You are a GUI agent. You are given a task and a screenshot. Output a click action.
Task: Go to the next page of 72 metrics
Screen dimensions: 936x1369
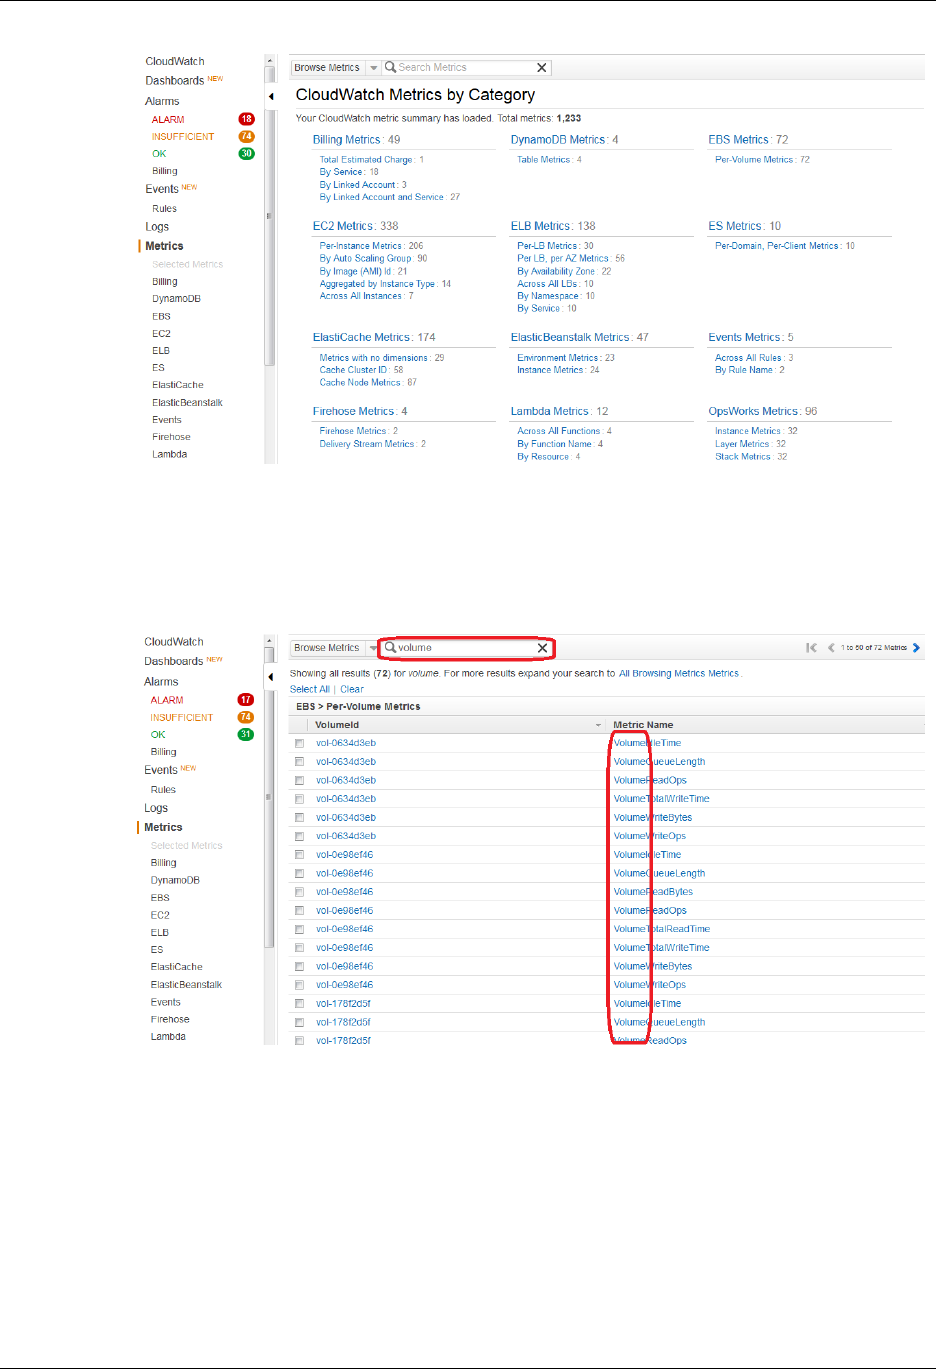[916, 648]
